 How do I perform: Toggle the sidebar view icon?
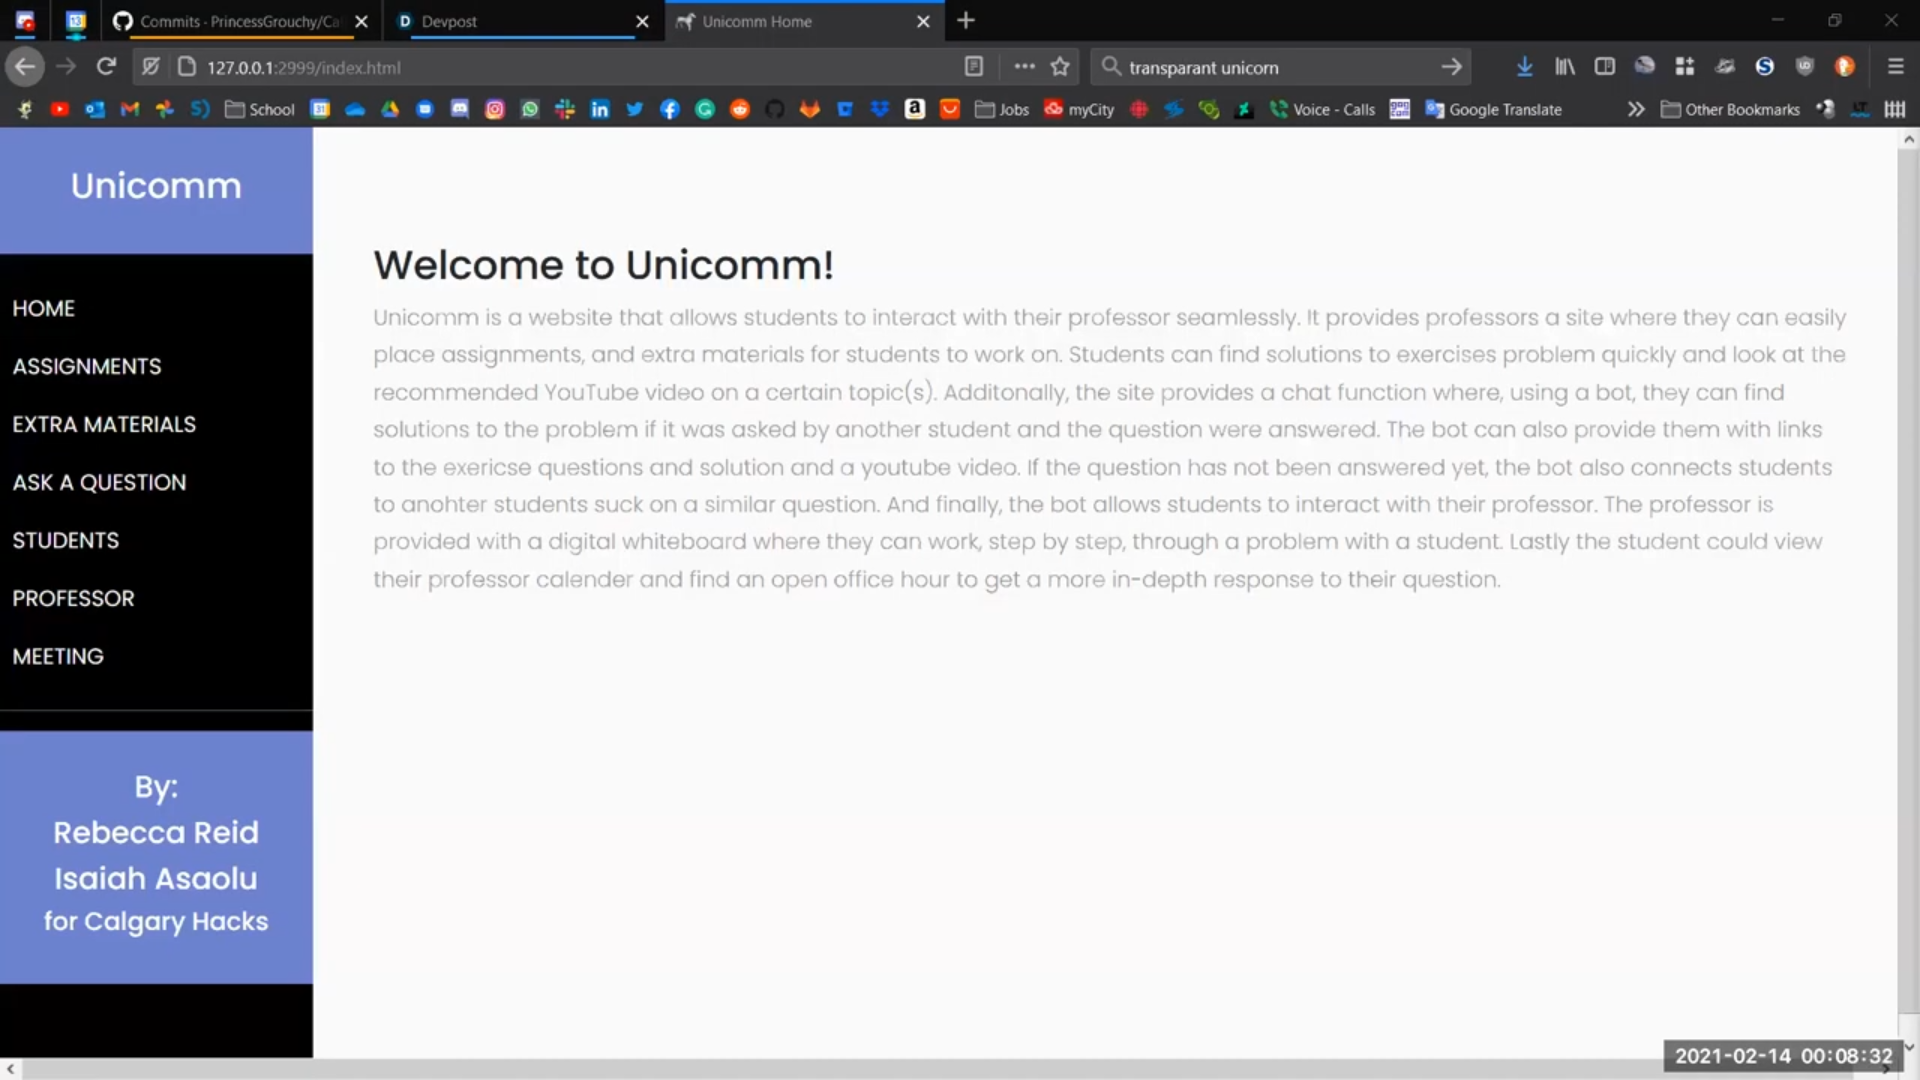point(1605,67)
